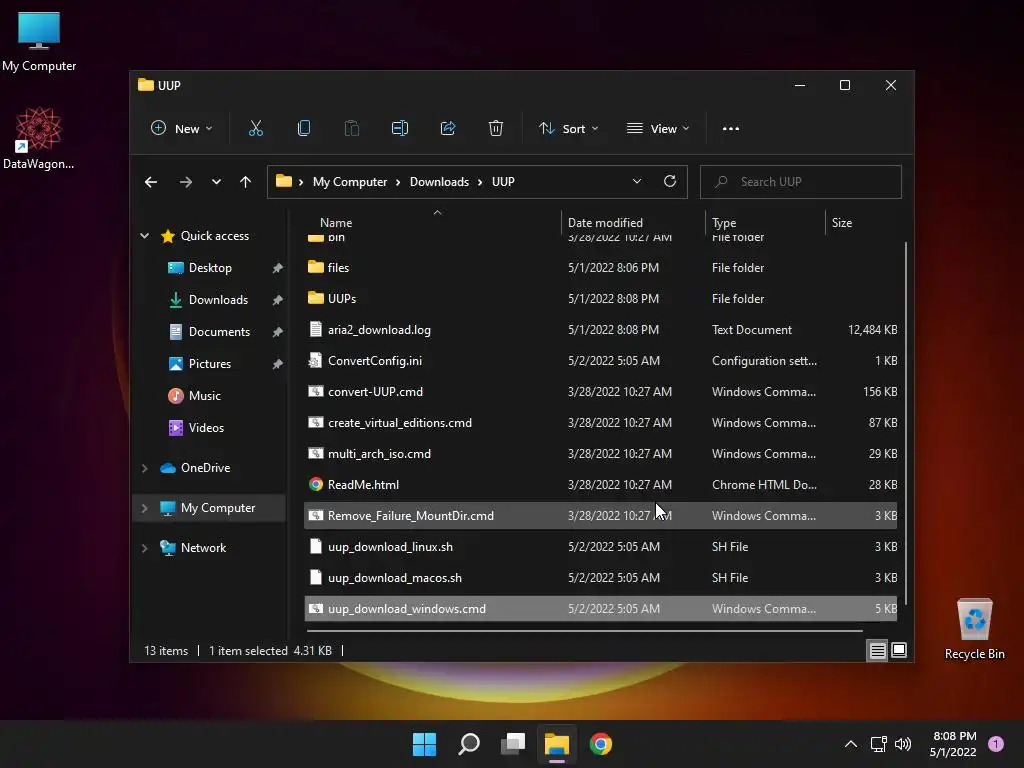Select uup_download_linux.sh file
Image resolution: width=1024 pixels, height=768 pixels.
(x=600, y=547)
